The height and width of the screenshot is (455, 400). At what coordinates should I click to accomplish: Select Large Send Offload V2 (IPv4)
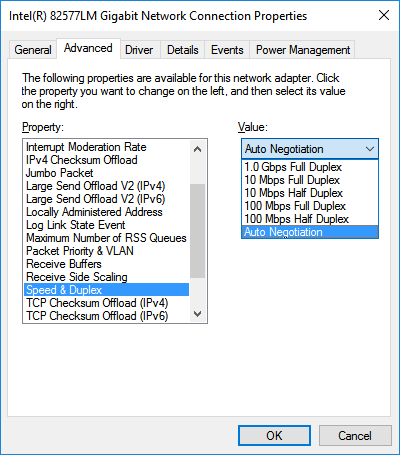click(107, 186)
